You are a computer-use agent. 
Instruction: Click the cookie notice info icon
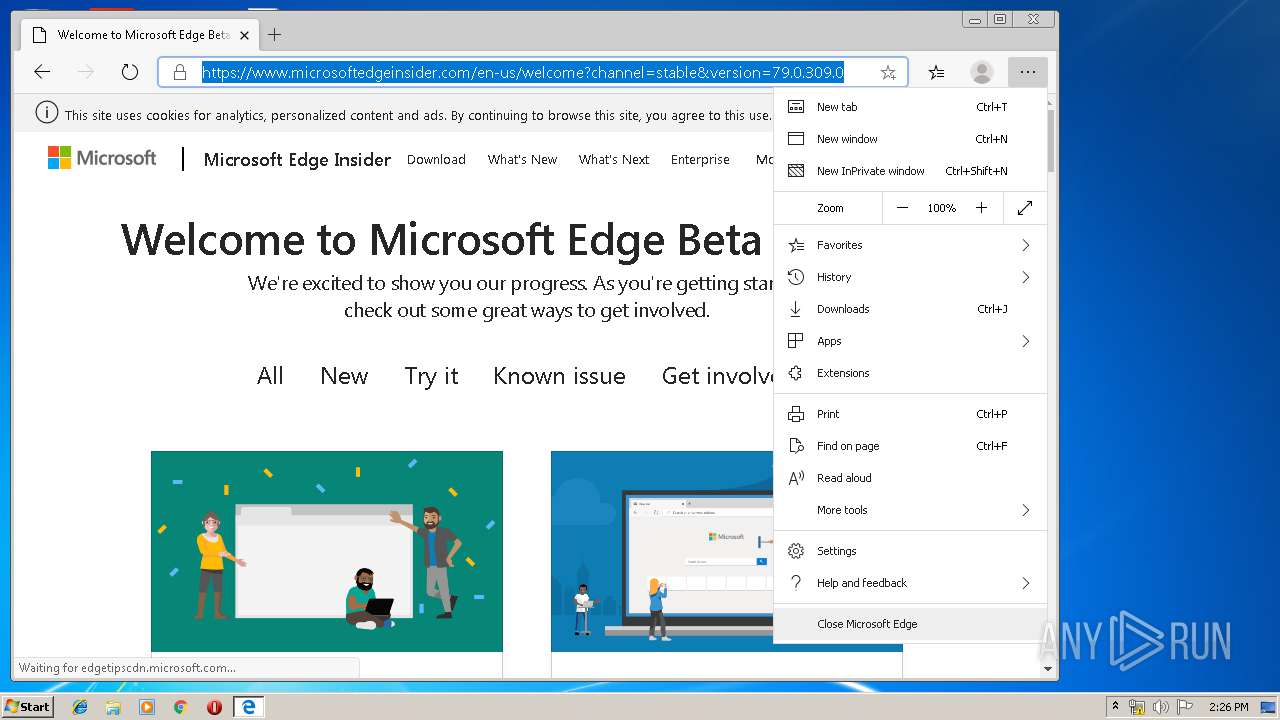coord(47,113)
